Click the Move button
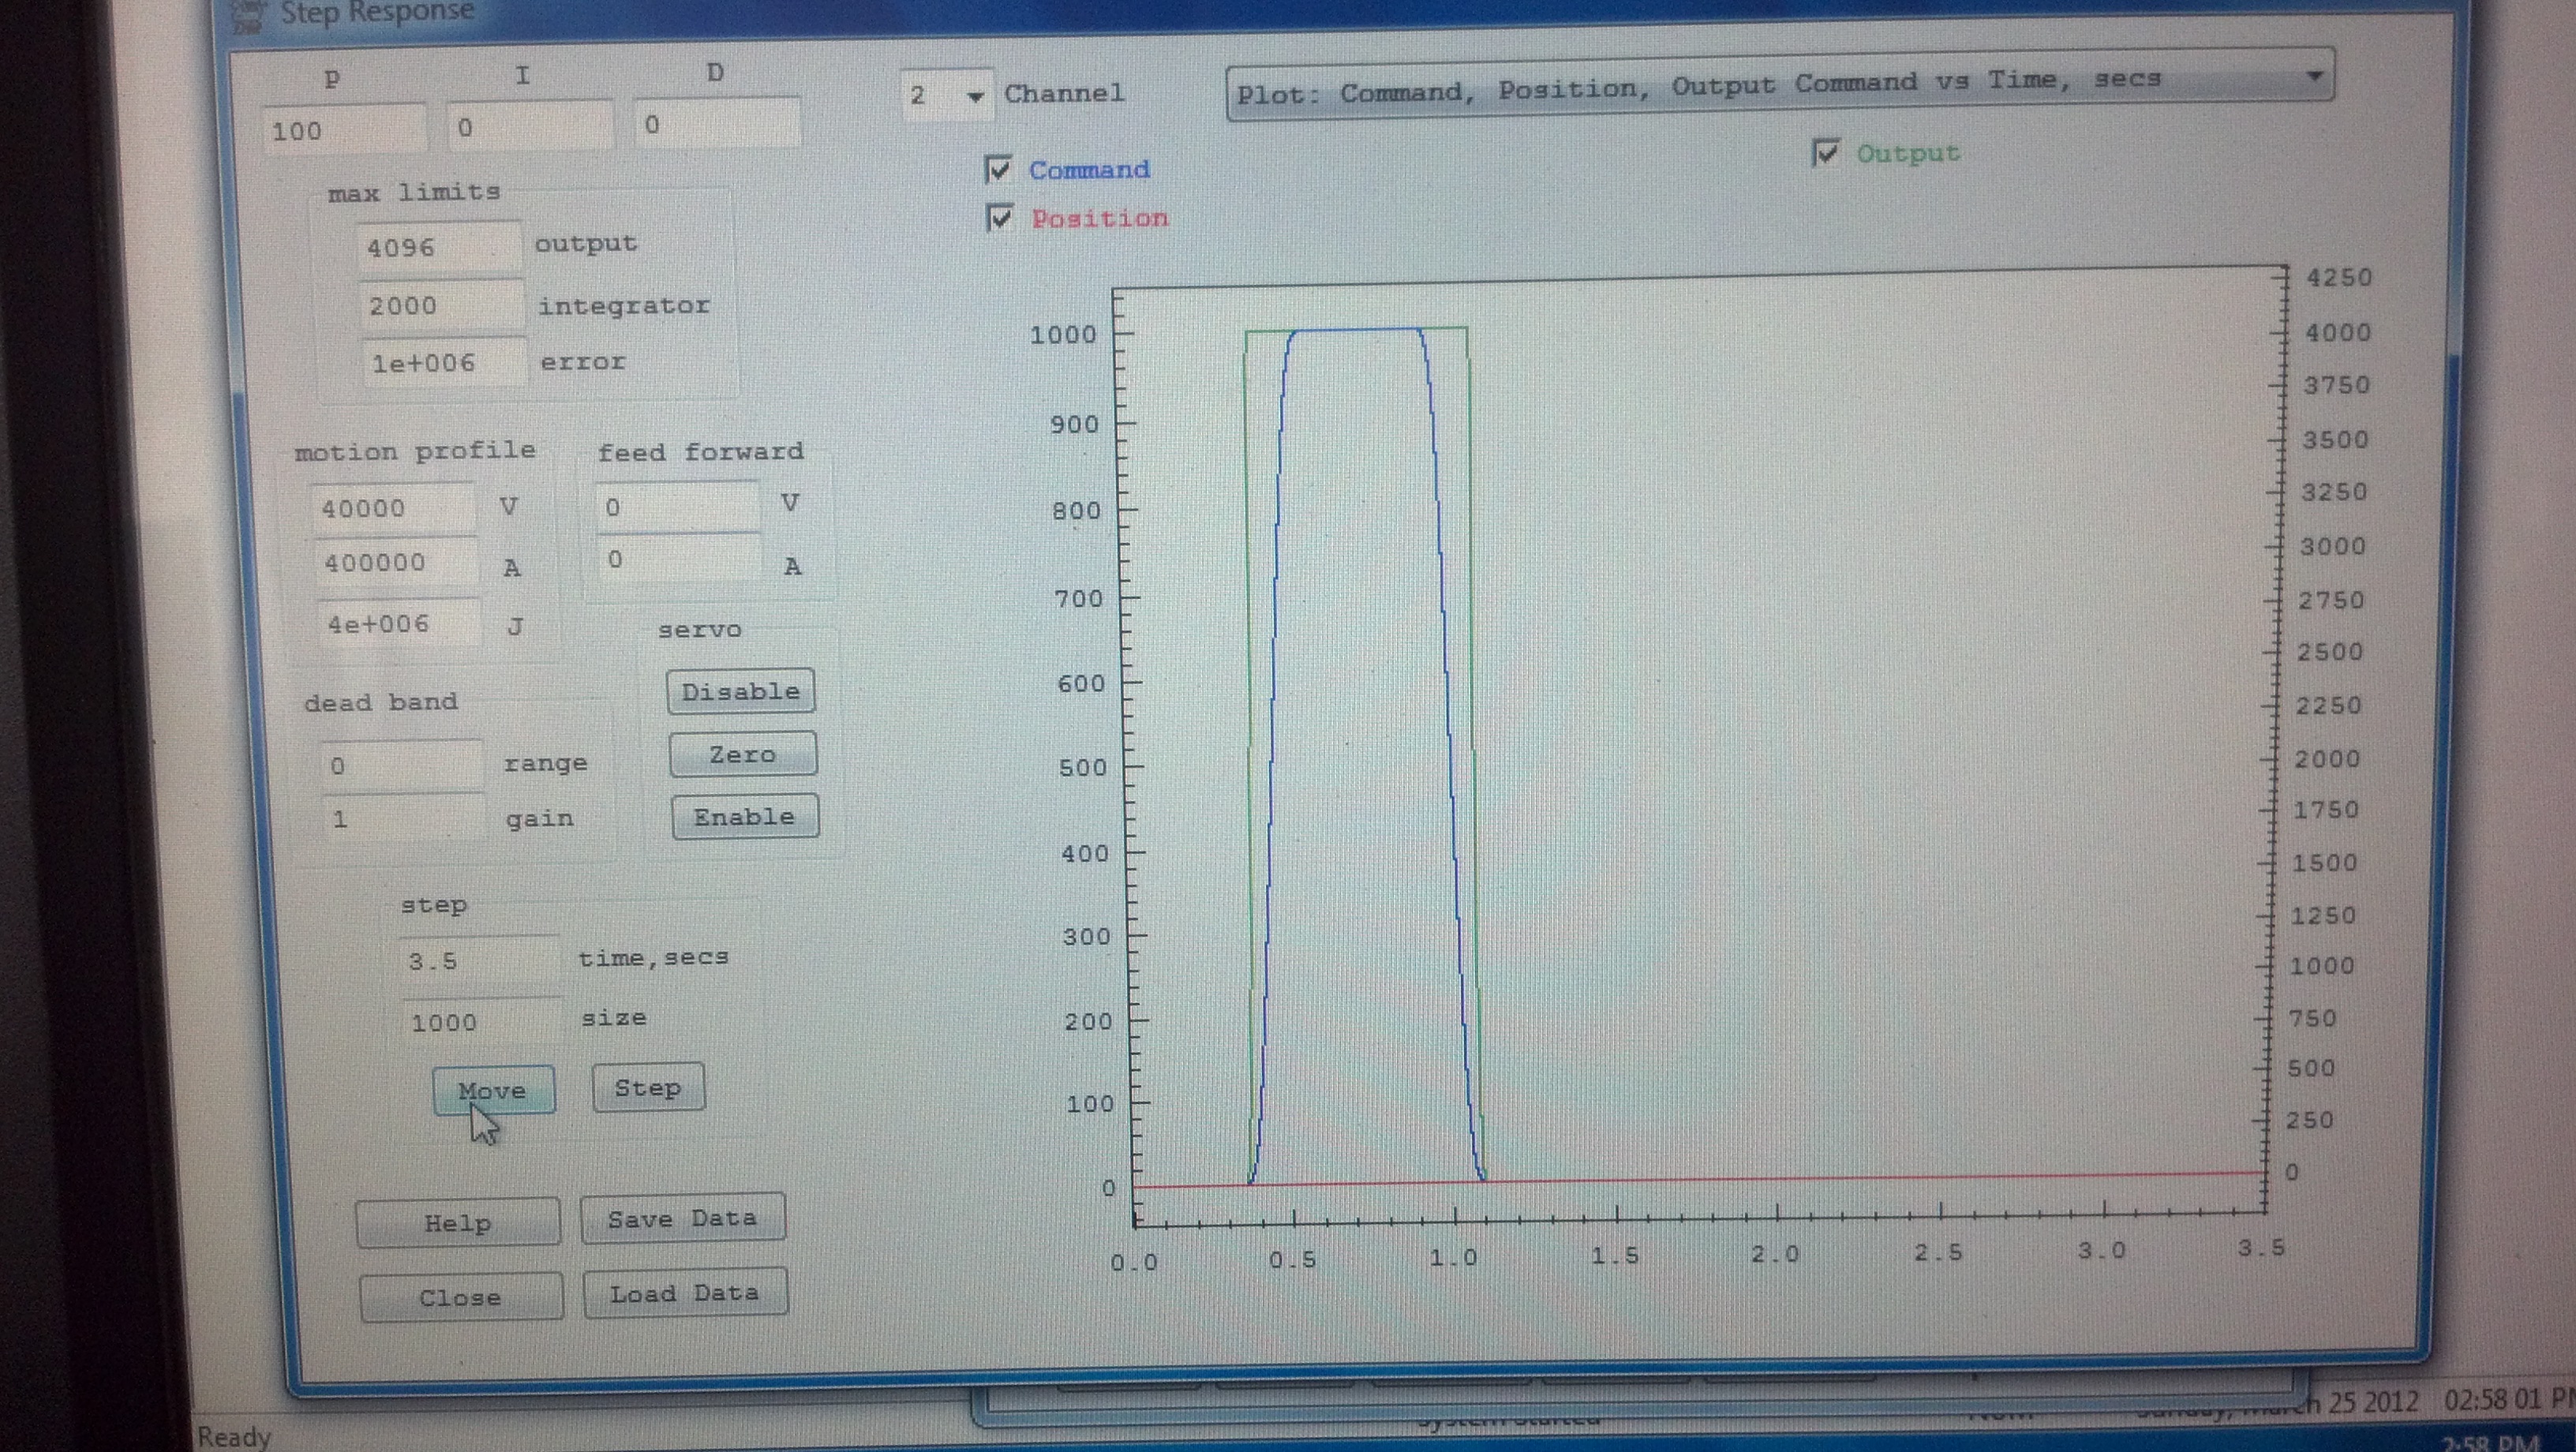 [x=493, y=1090]
